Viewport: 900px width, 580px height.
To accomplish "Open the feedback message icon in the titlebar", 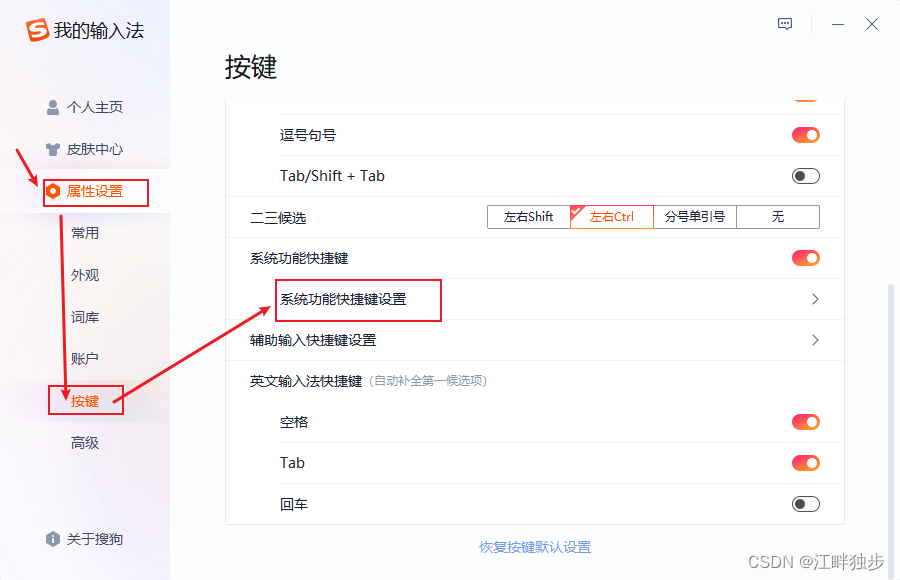I will point(784,24).
